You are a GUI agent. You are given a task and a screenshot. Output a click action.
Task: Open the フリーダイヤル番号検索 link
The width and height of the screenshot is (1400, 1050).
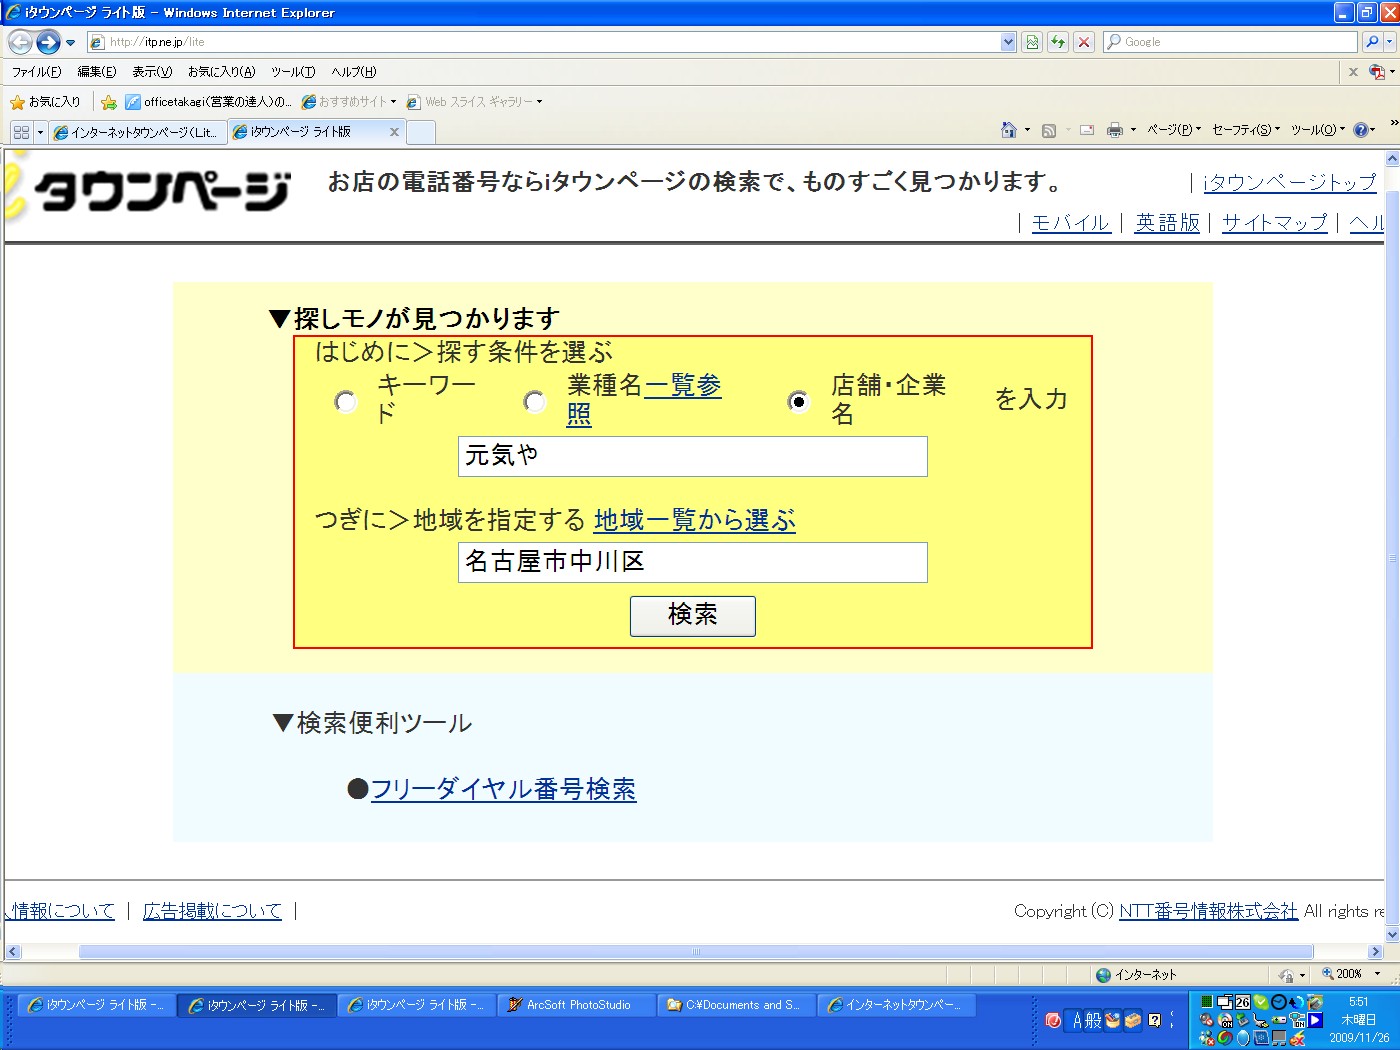[x=503, y=789]
